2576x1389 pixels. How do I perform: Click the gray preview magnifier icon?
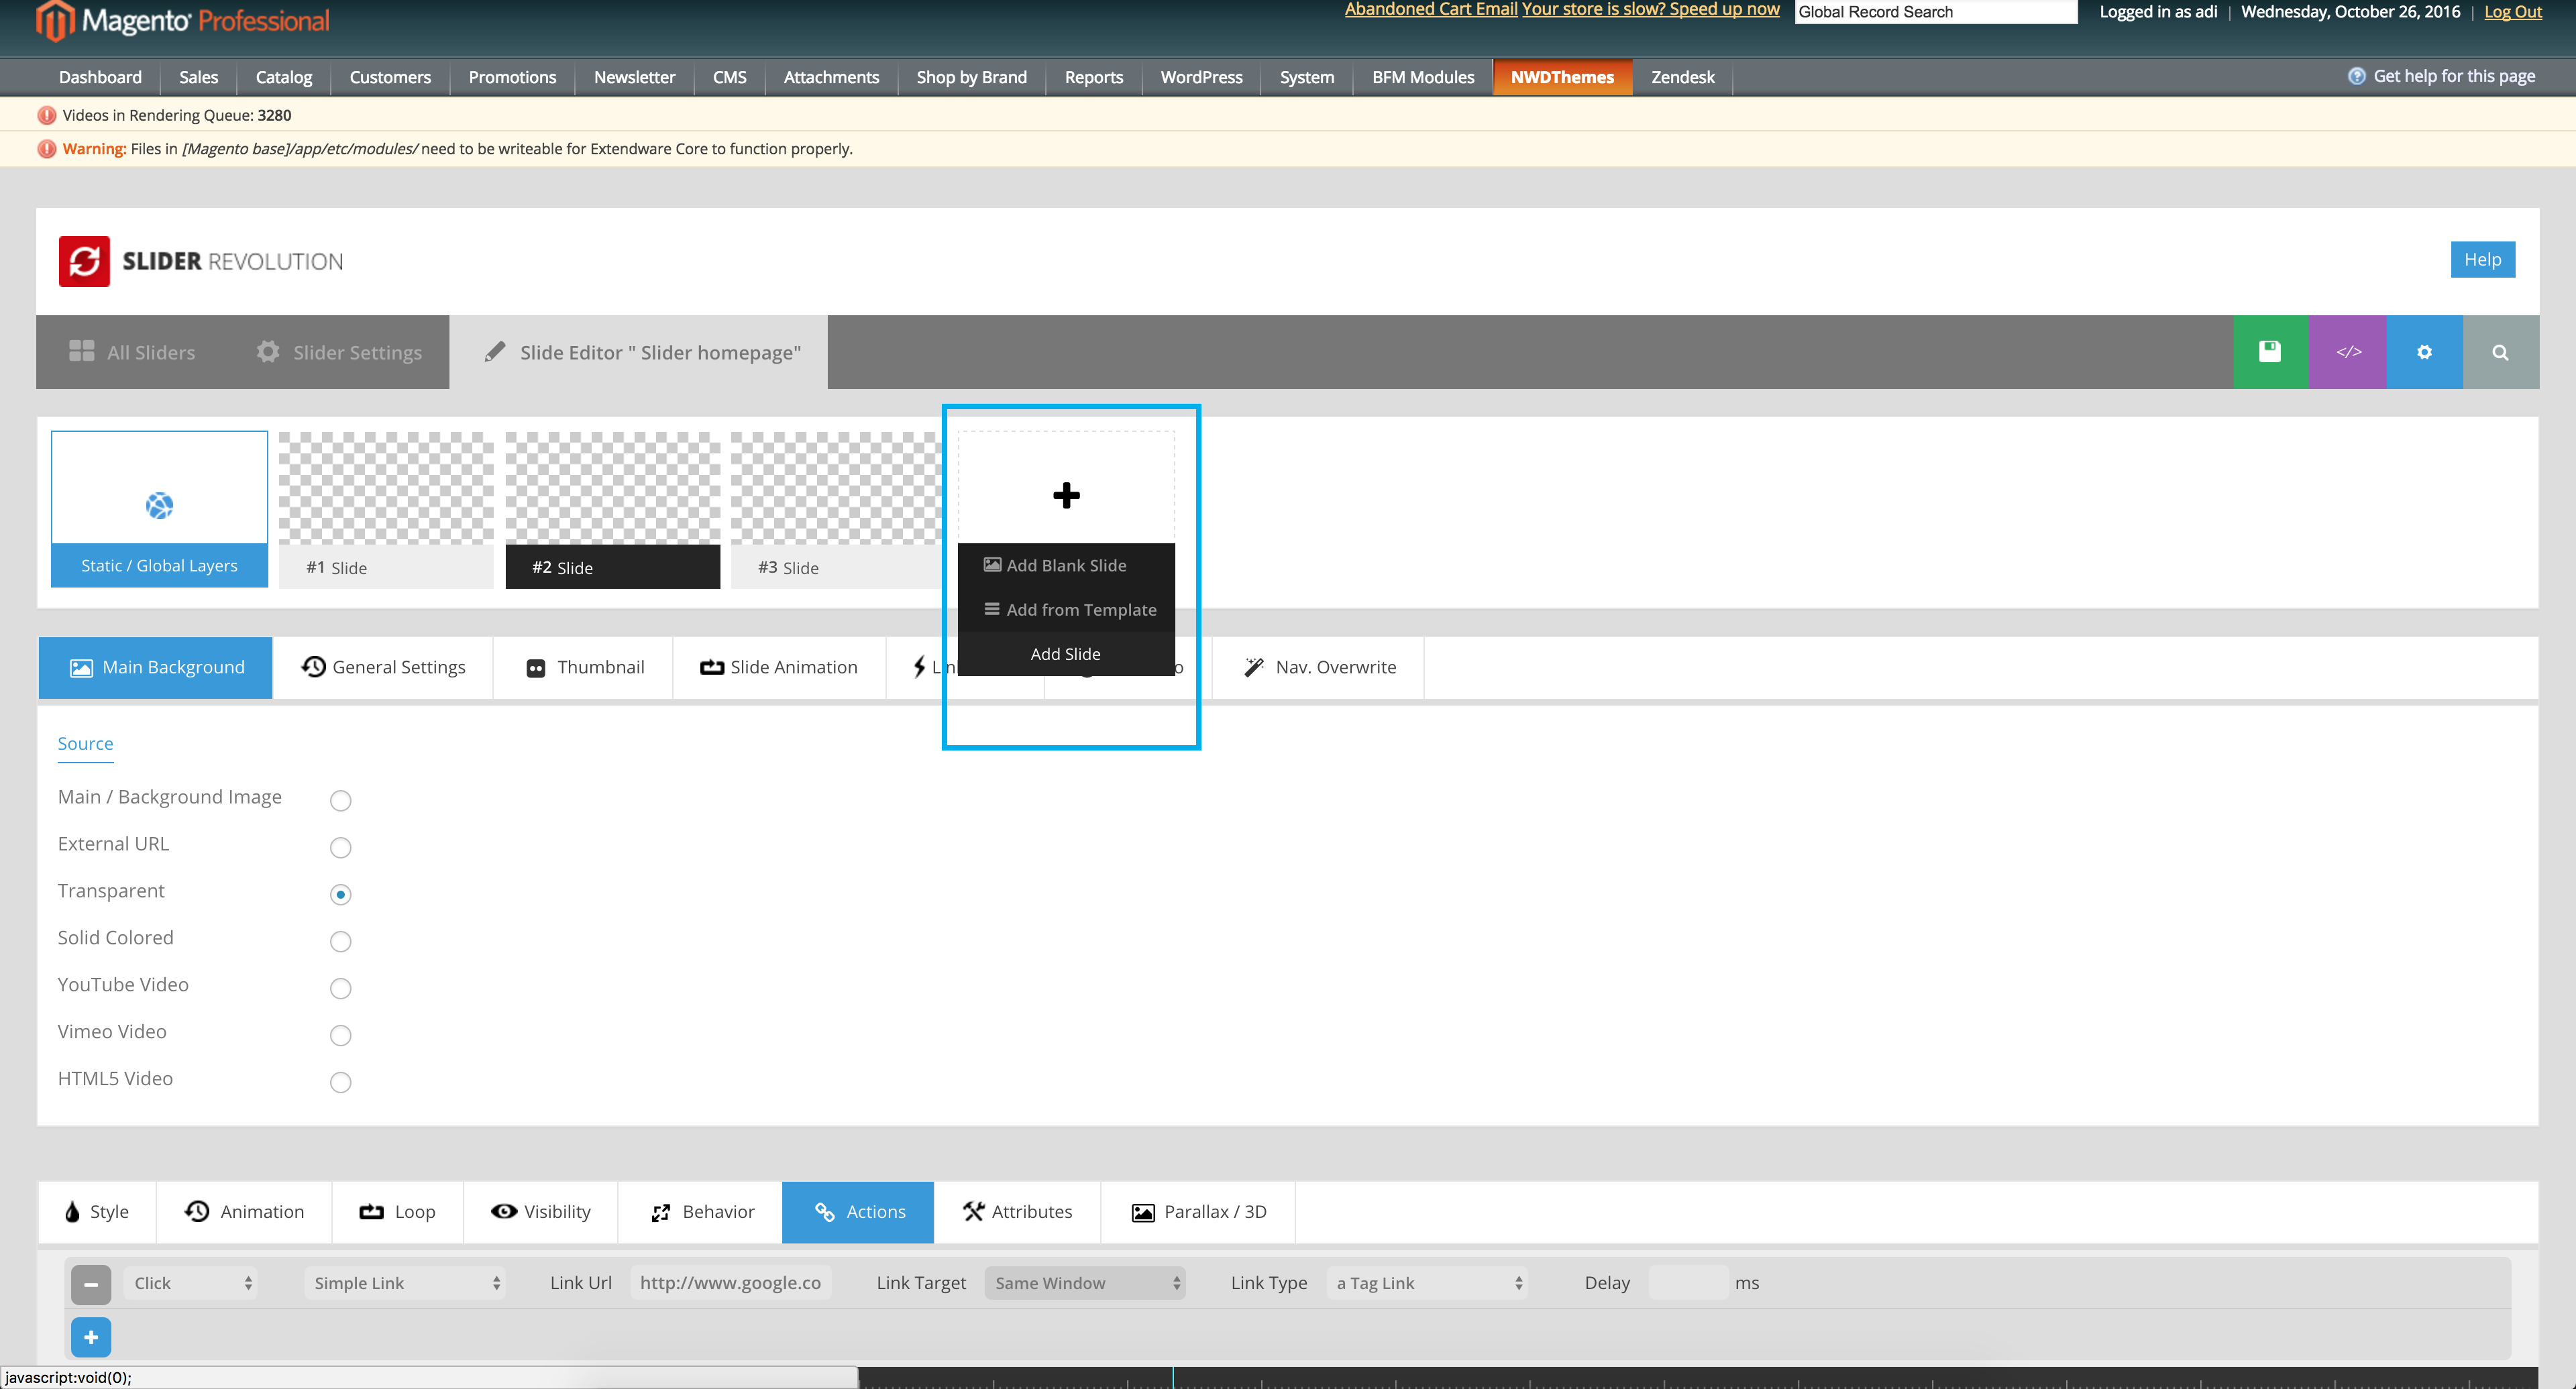tap(2500, 352)
